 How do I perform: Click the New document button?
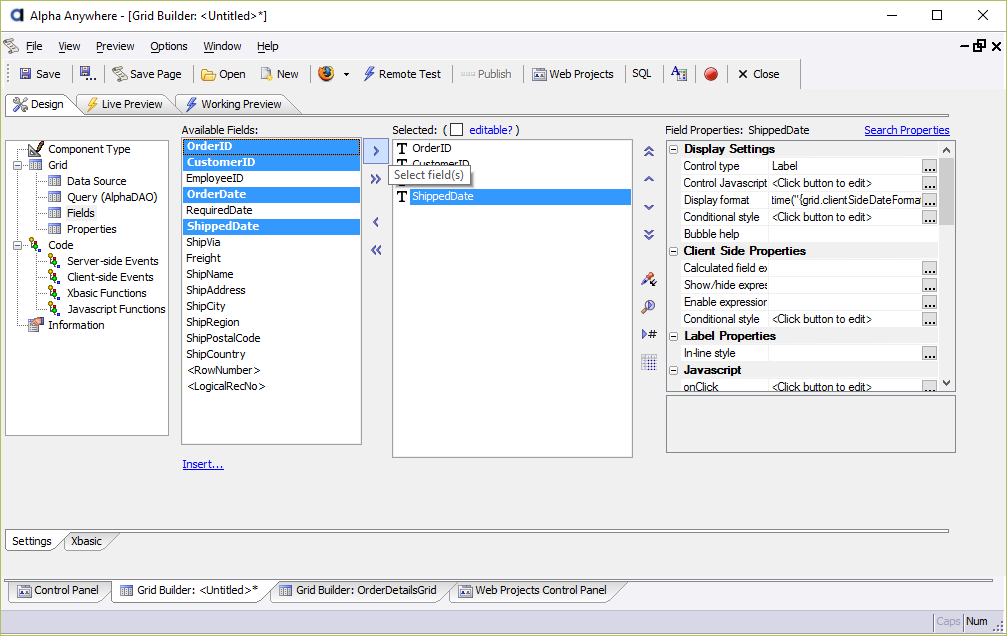point(279,74)
